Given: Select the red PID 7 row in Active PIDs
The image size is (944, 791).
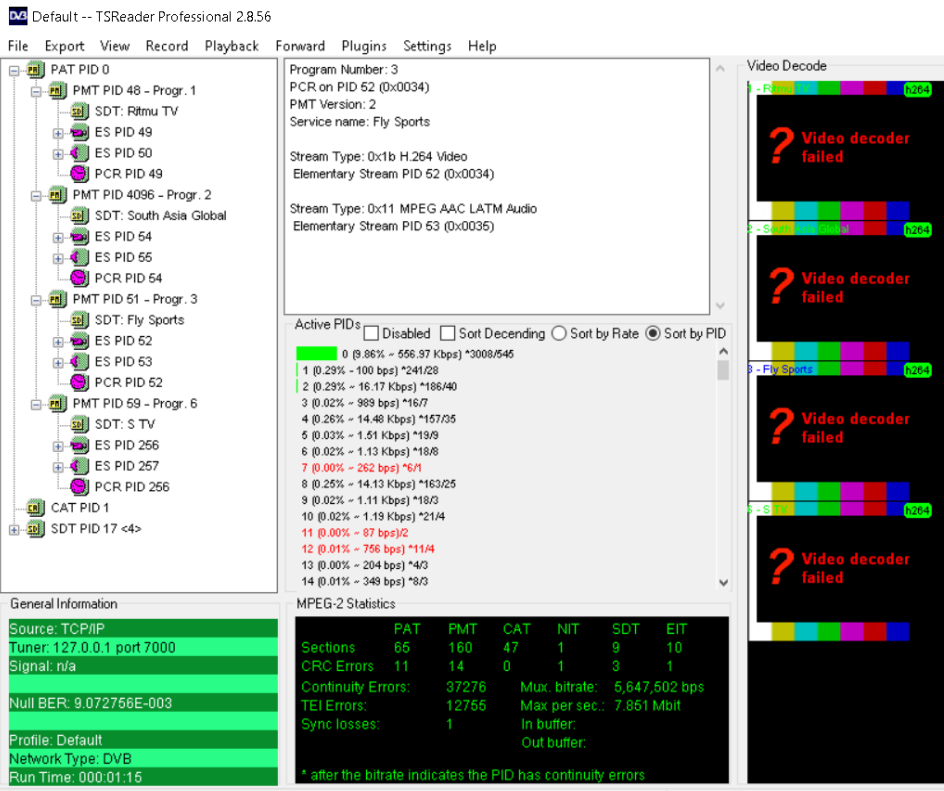Looking at the screenshot, I should tap(361, 468).
